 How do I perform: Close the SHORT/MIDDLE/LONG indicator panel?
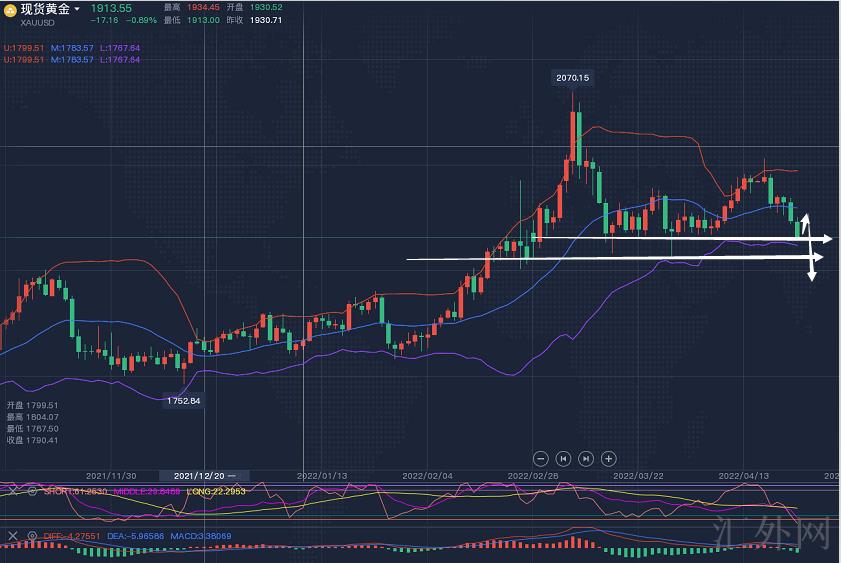point(13,491)
